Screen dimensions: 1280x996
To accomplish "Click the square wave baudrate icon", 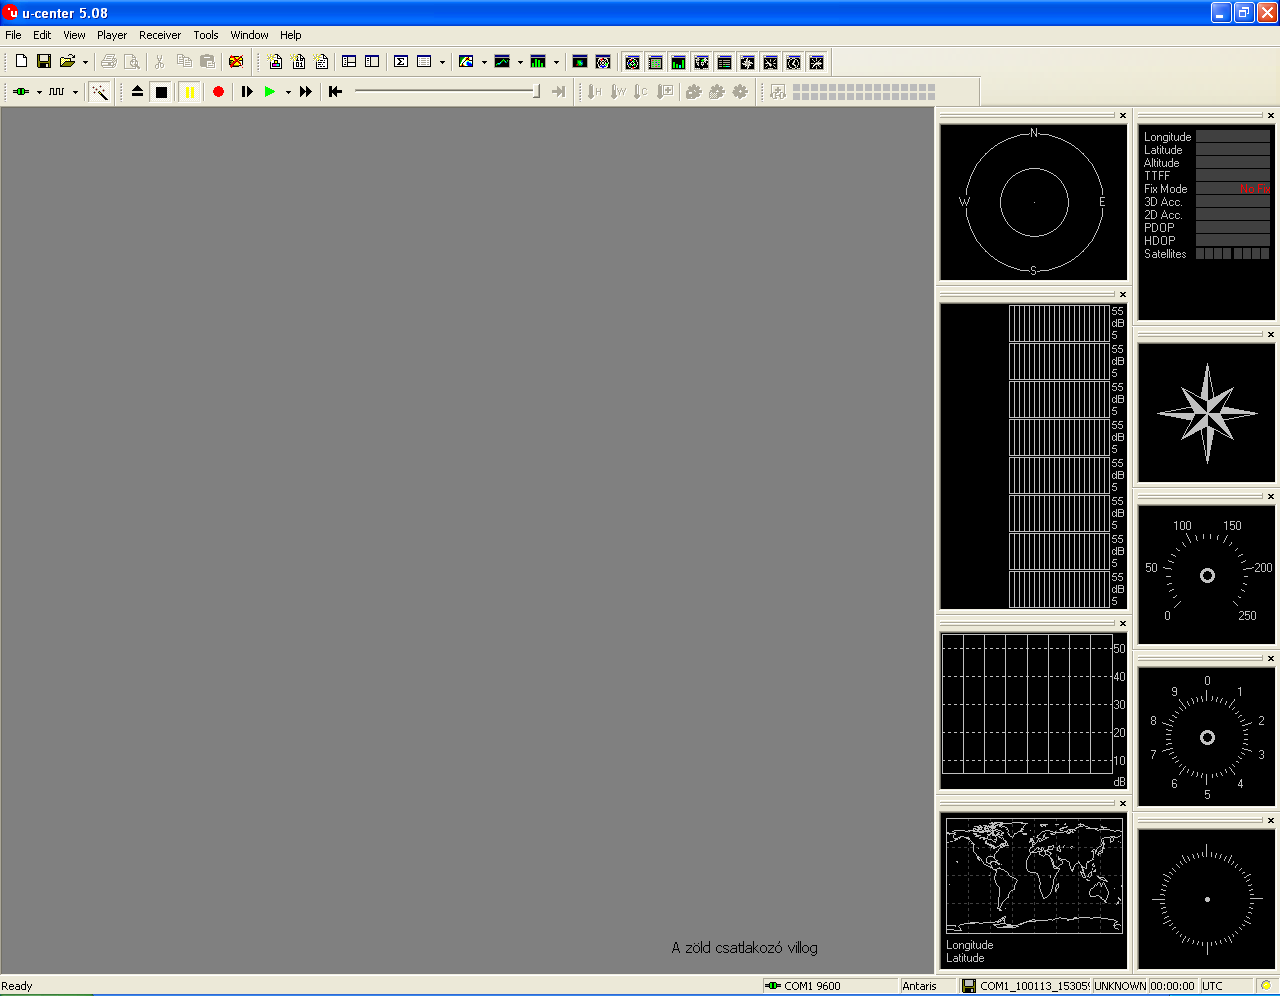I will click(57, 92).
